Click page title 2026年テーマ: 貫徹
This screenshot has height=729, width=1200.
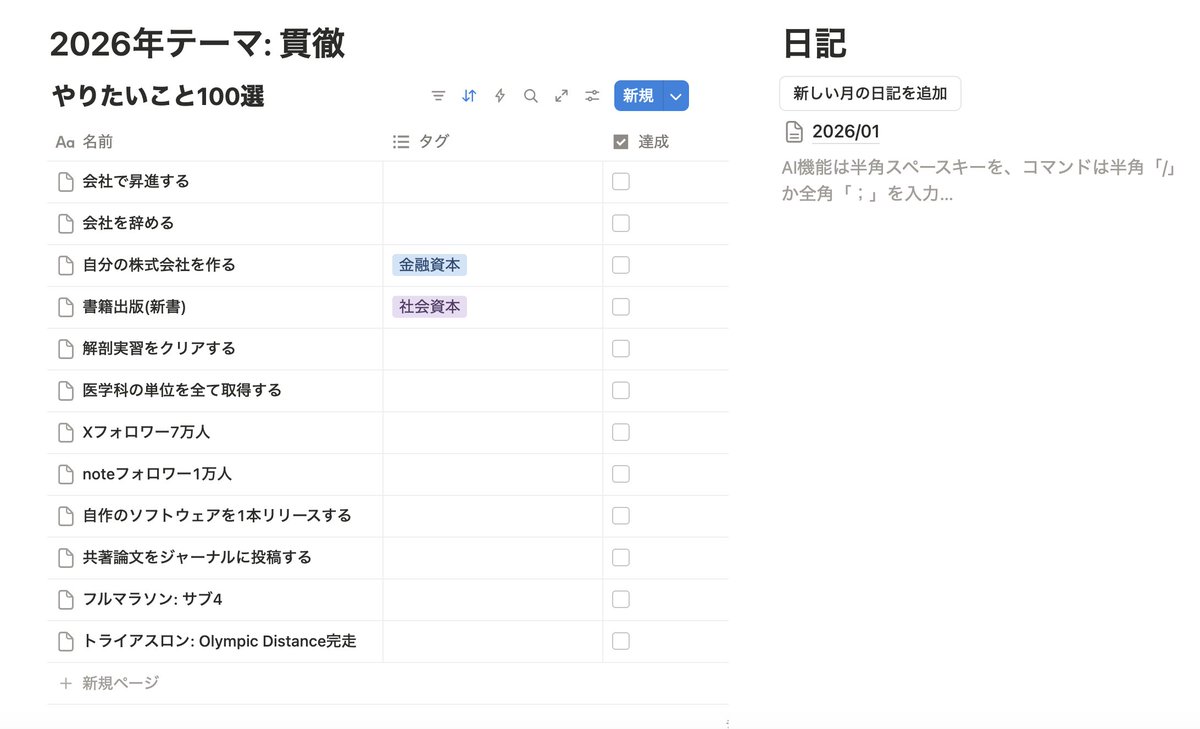(197, 43)
